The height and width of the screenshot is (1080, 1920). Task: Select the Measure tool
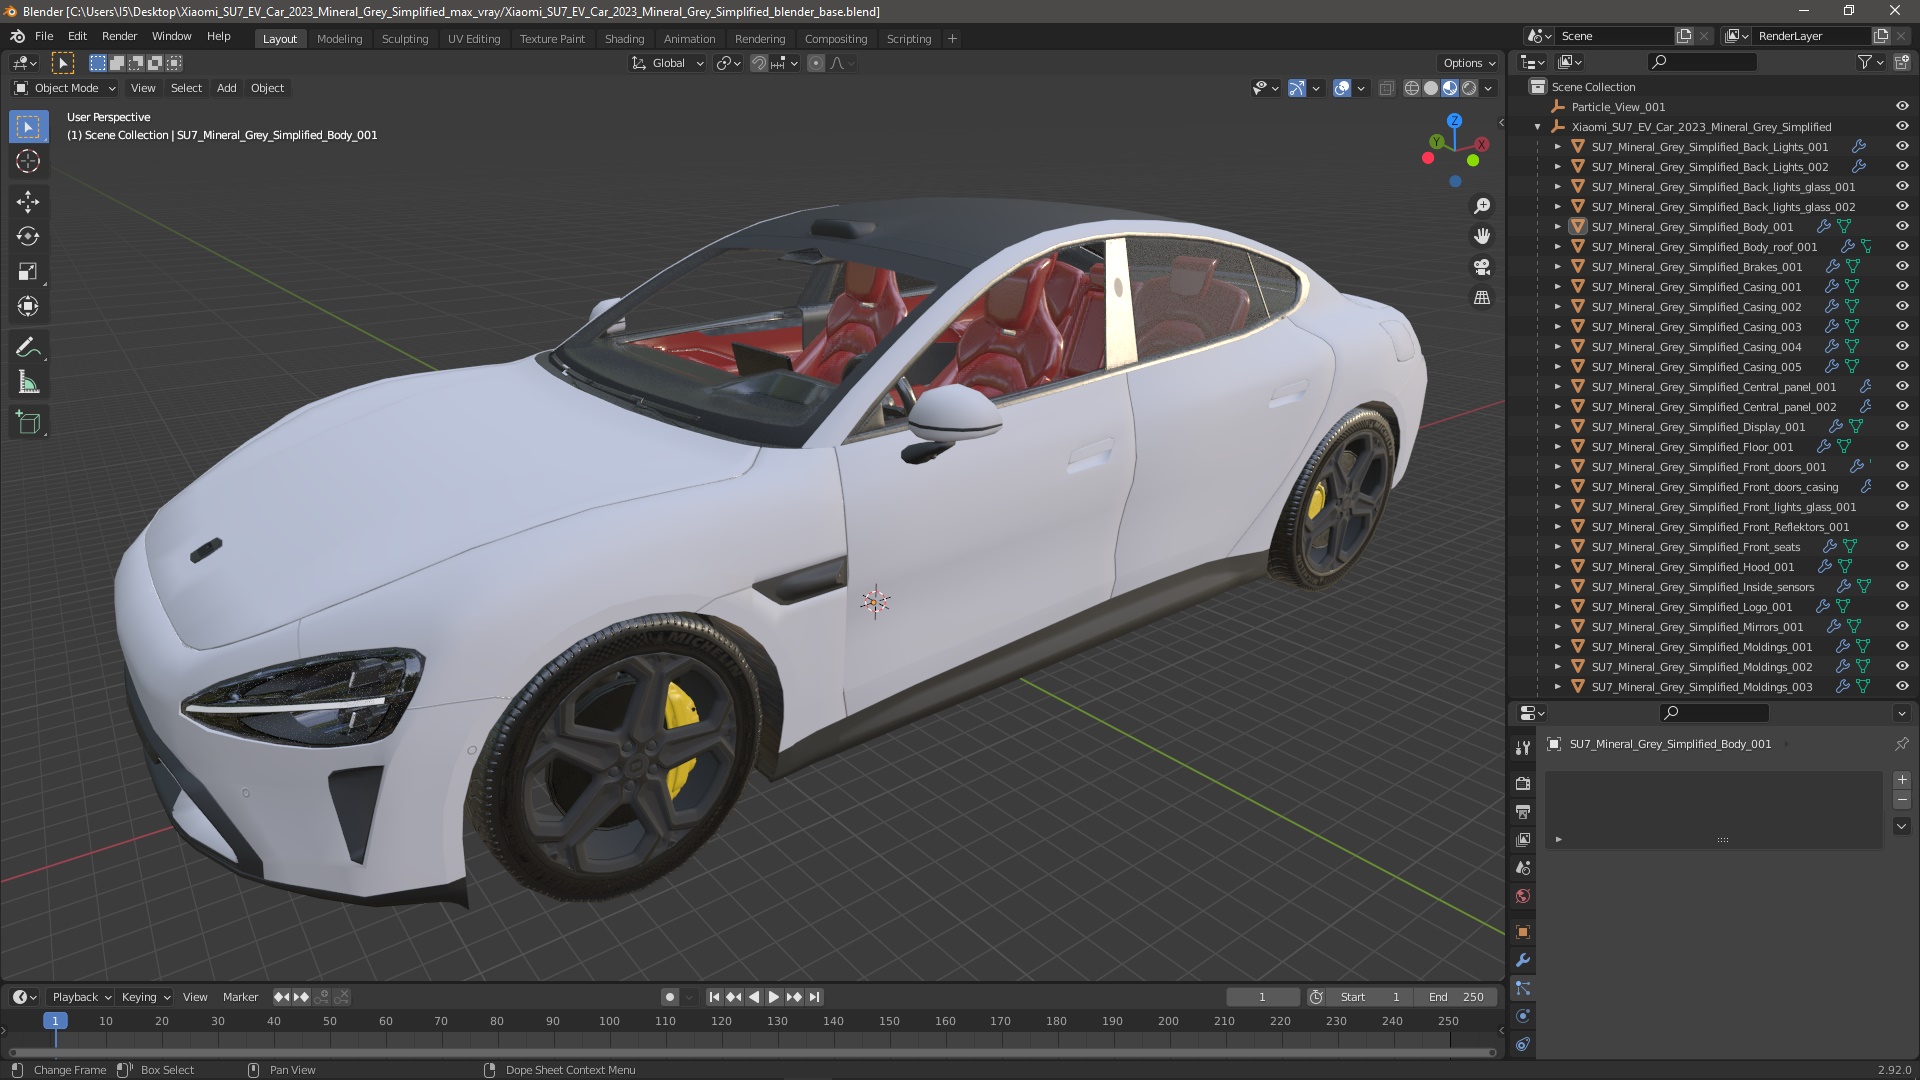pos(28,383)
